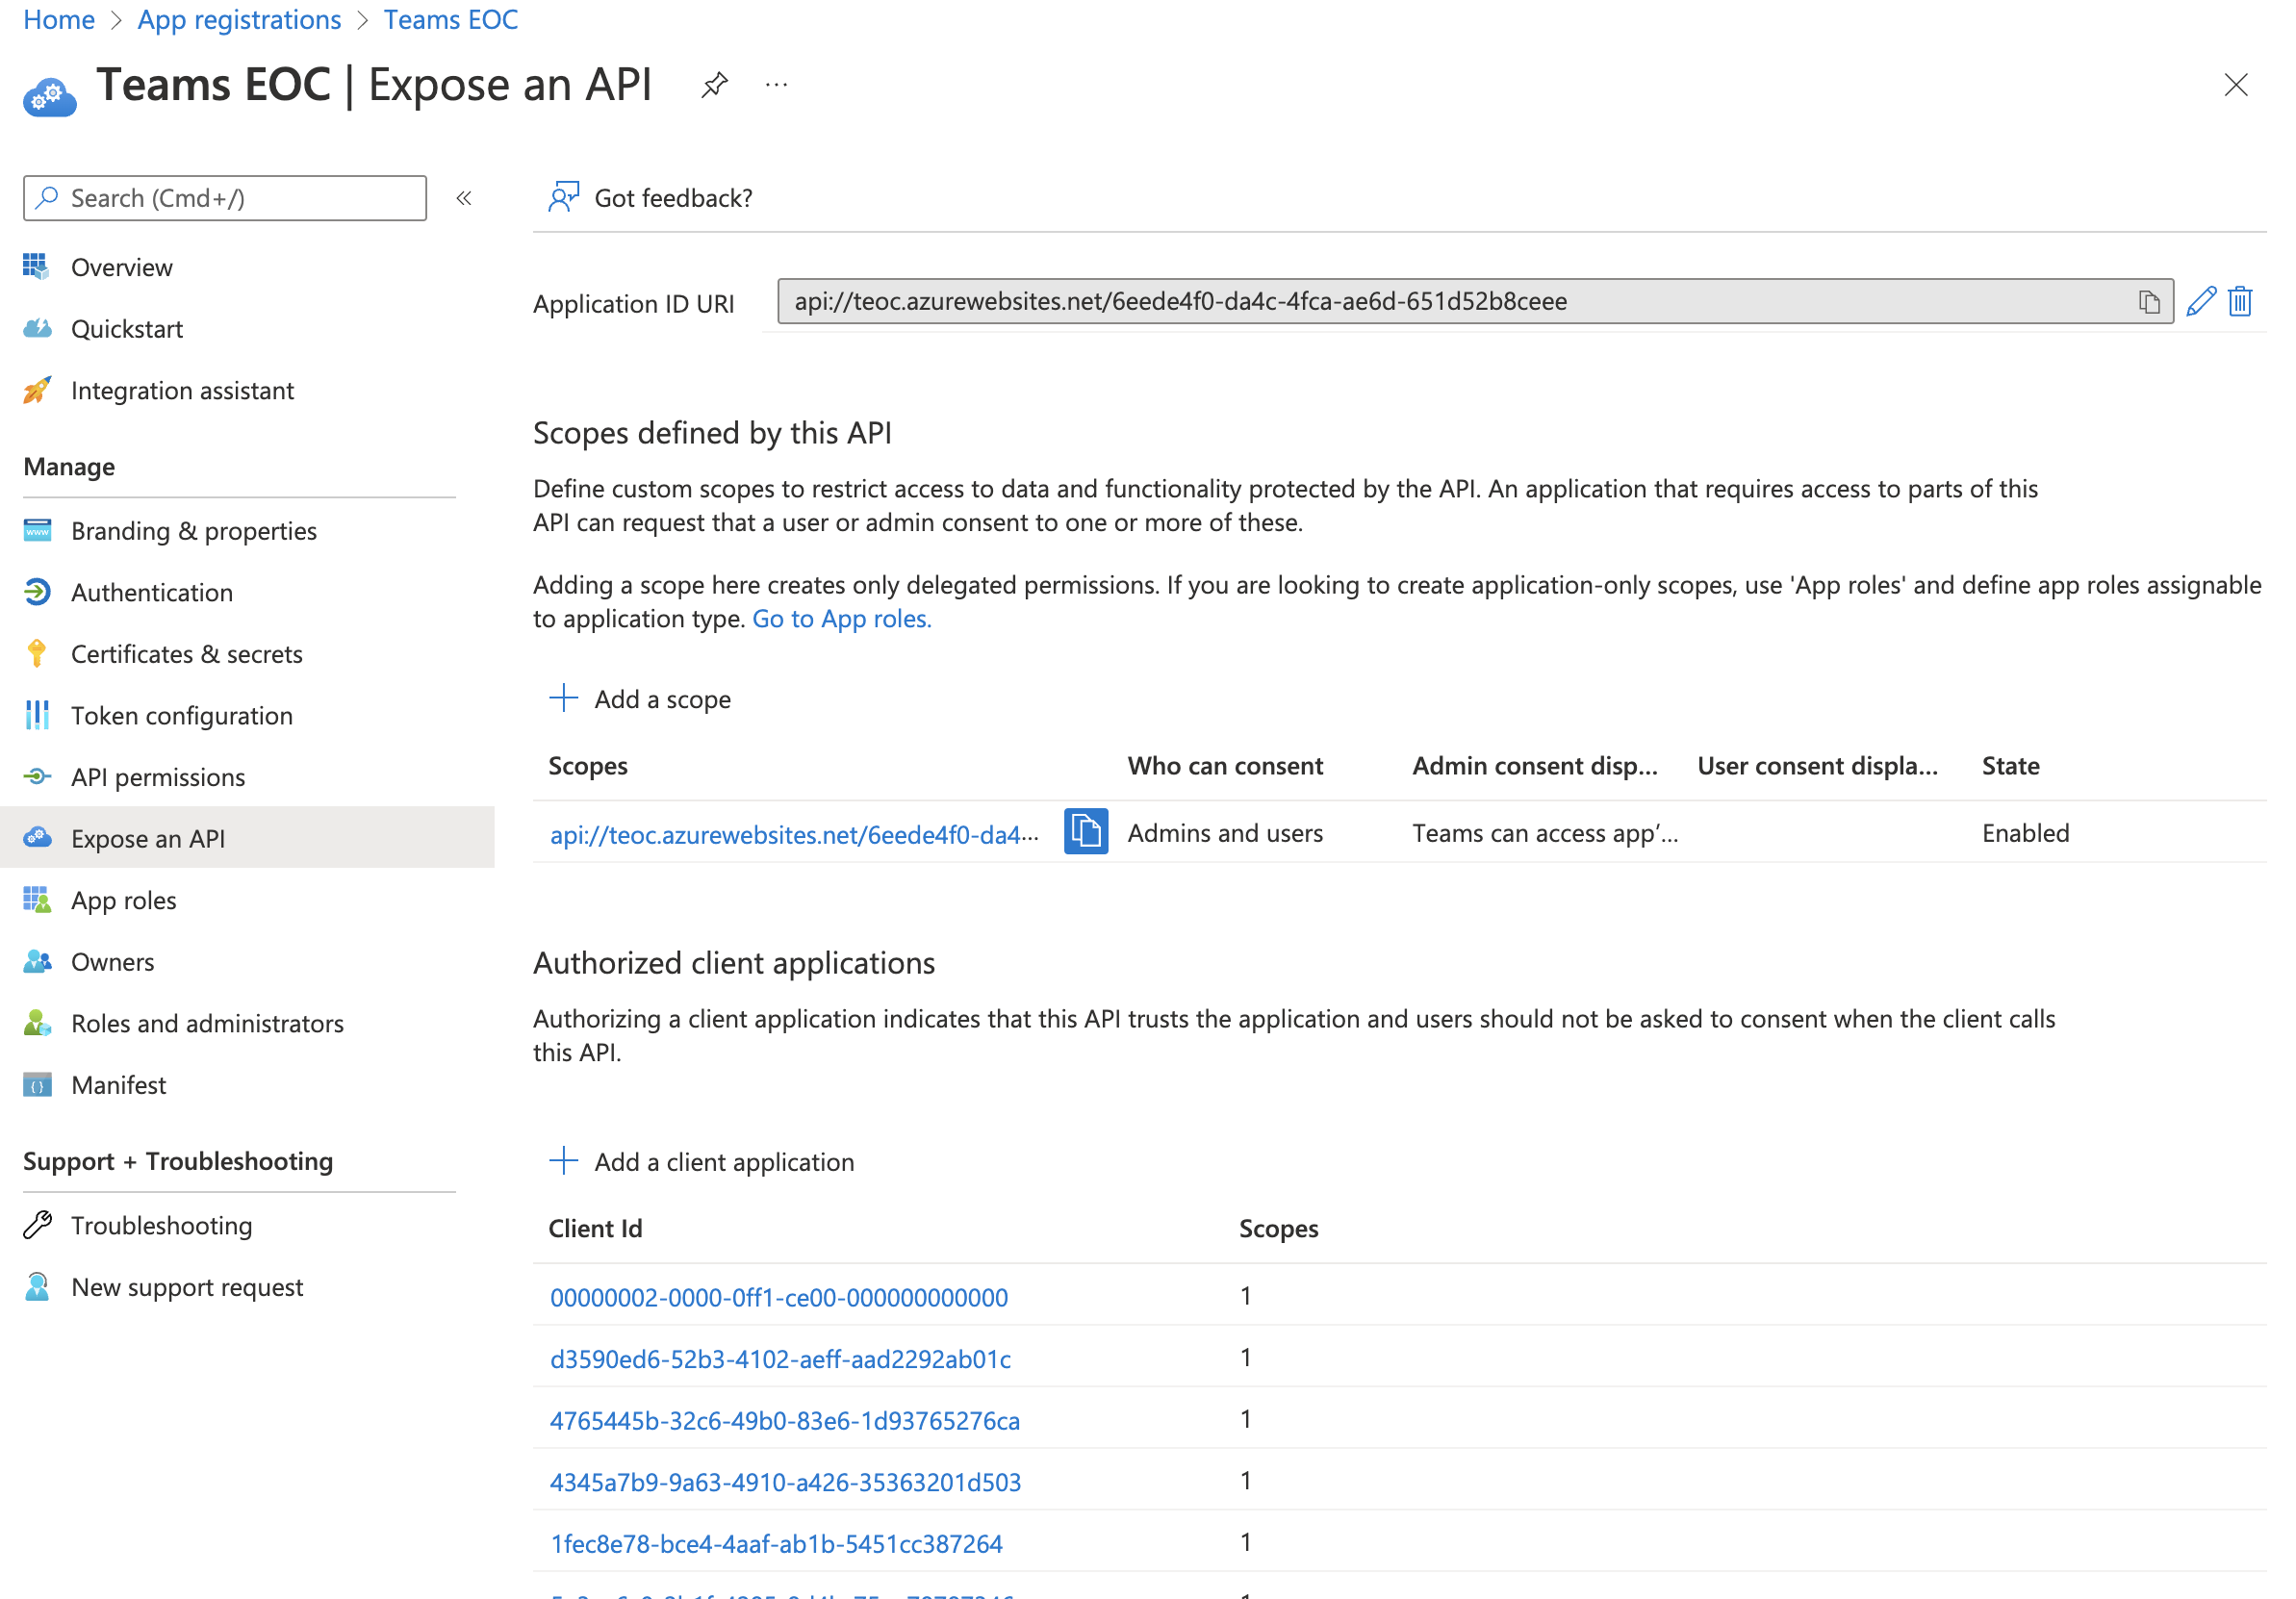Click the 'Admins and users' cell
This screenshot has height=1599, width=2296.
click(1225, 833)
